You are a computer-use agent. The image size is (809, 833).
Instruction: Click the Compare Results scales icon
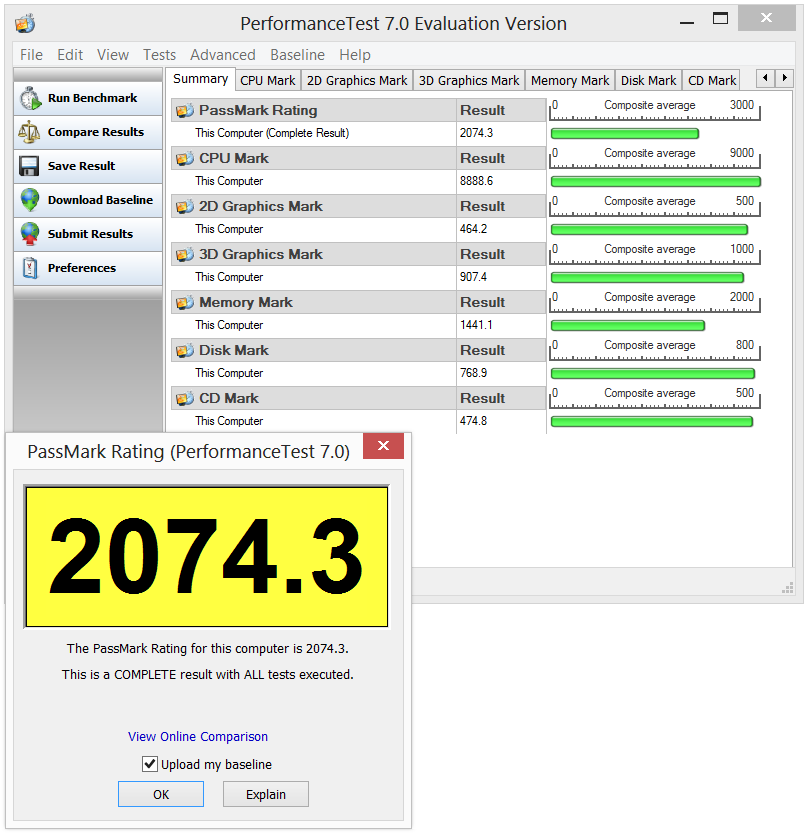click(x=29, y=132)
